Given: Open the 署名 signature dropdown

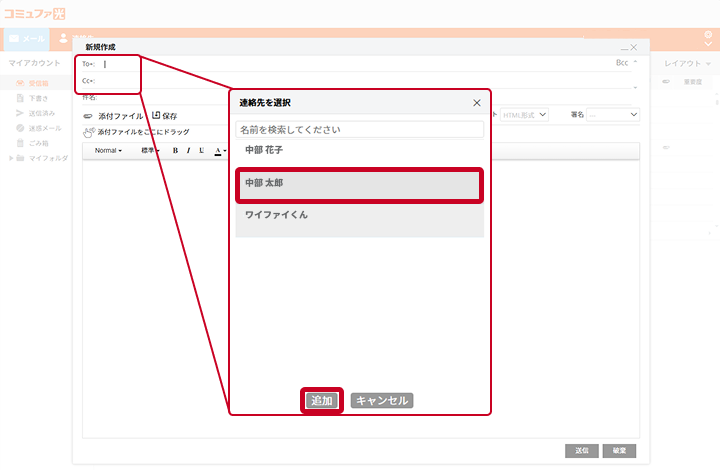Looking at the screenshot, I should point(612,115).
